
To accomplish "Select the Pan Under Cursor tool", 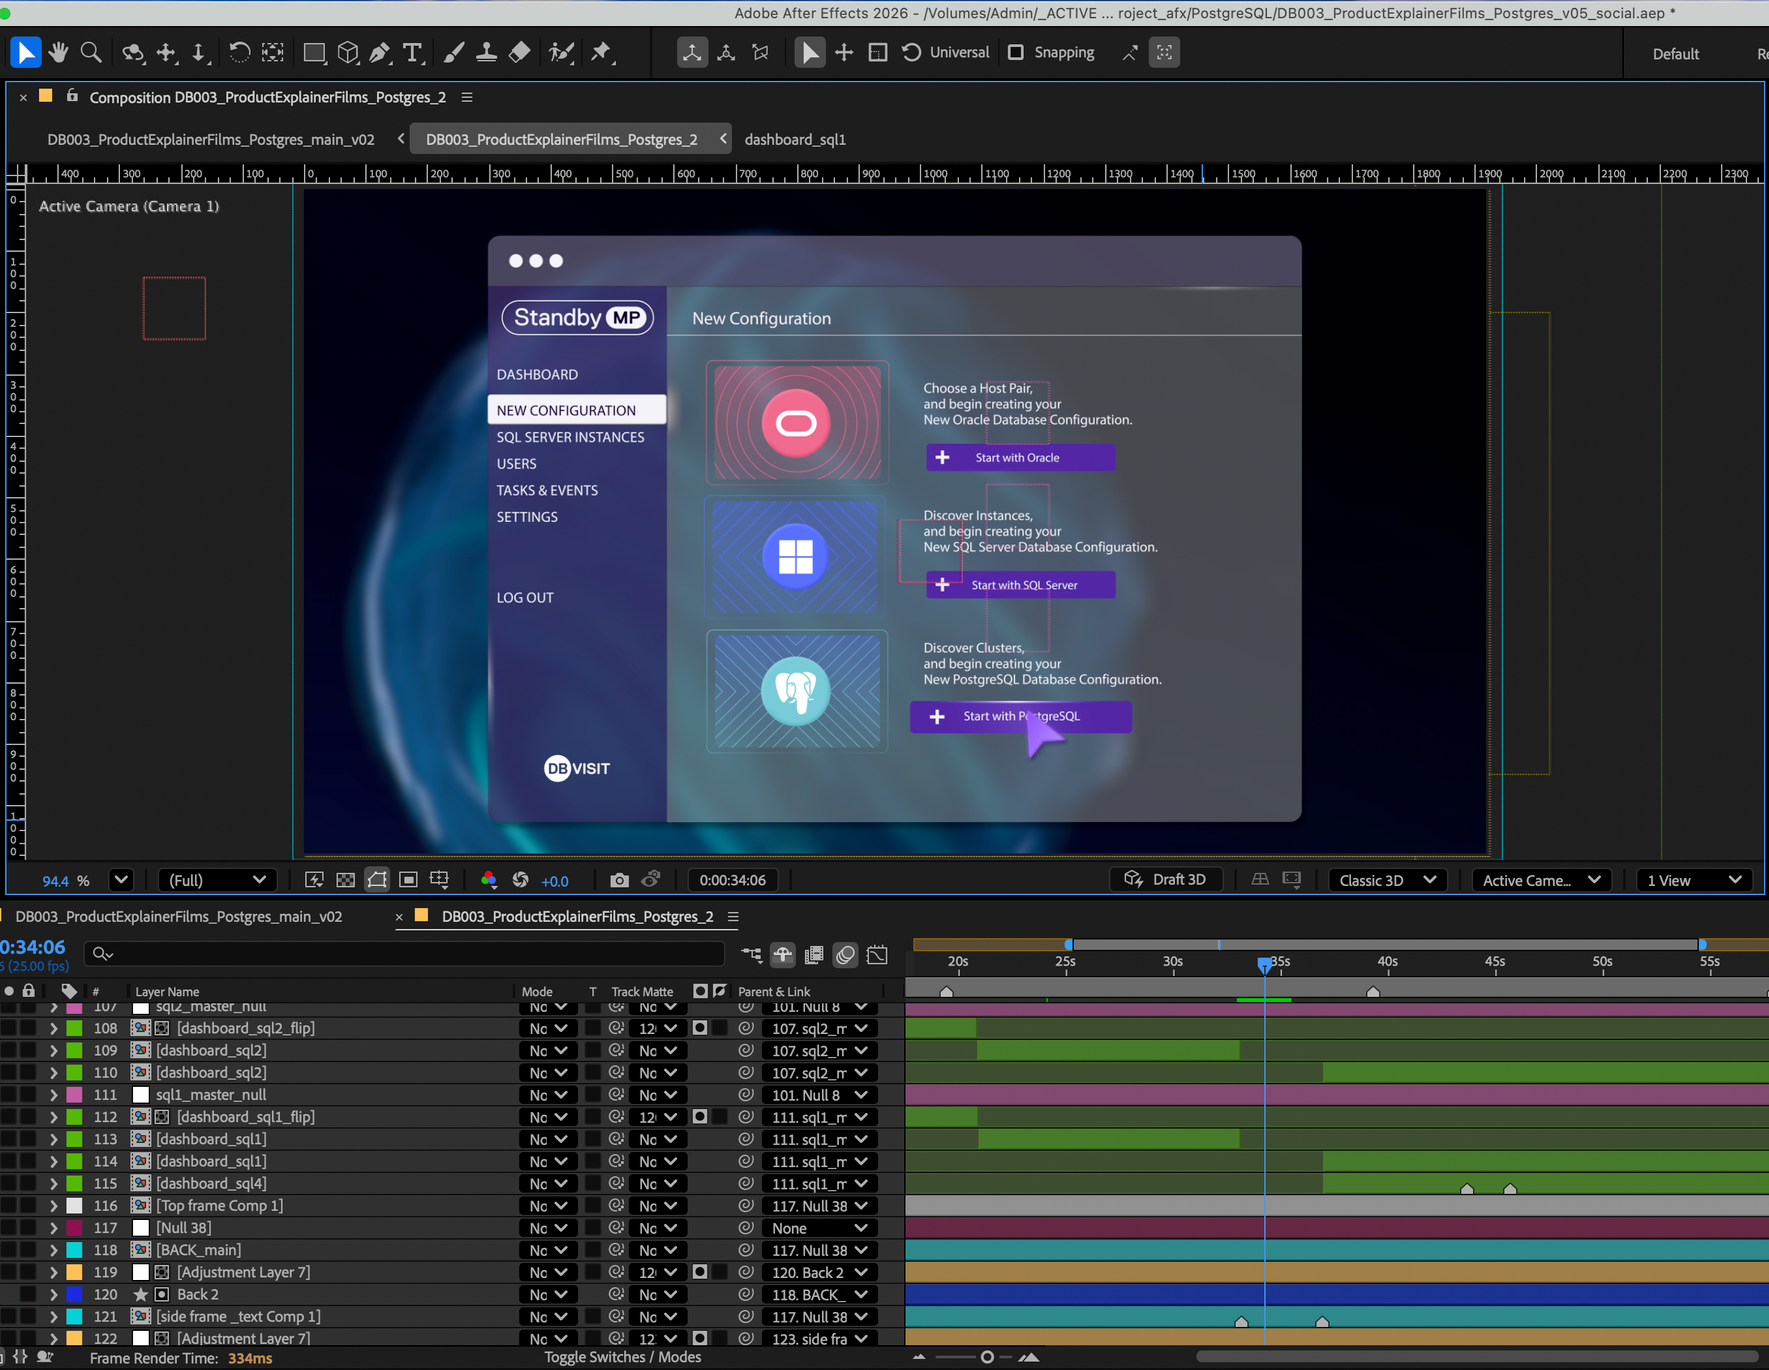I will pyautogui.click(x=166, y=52).
